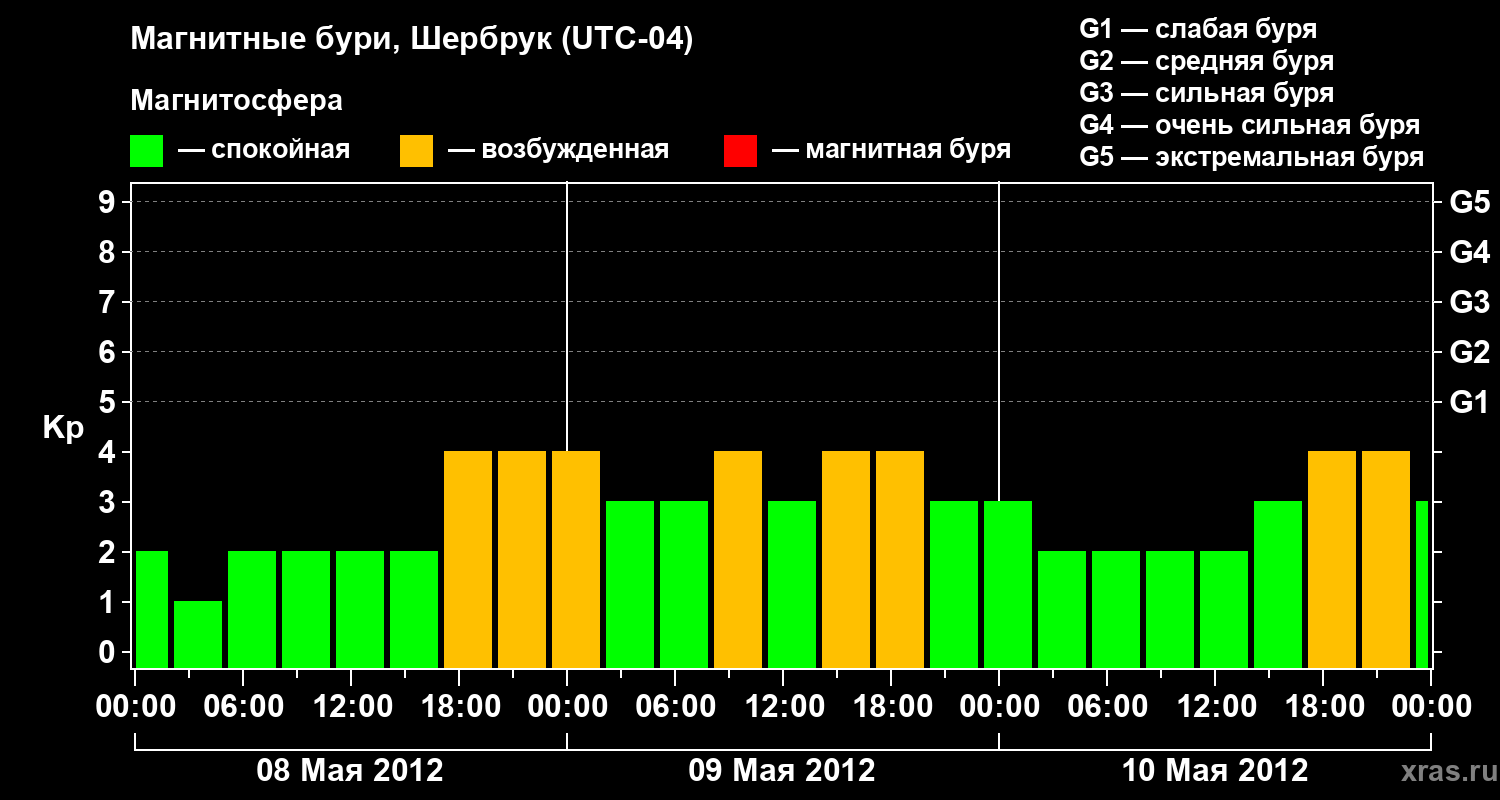
Task: Click the '06:00' time label for 09 Мая
Action: (x=675, y=706)
